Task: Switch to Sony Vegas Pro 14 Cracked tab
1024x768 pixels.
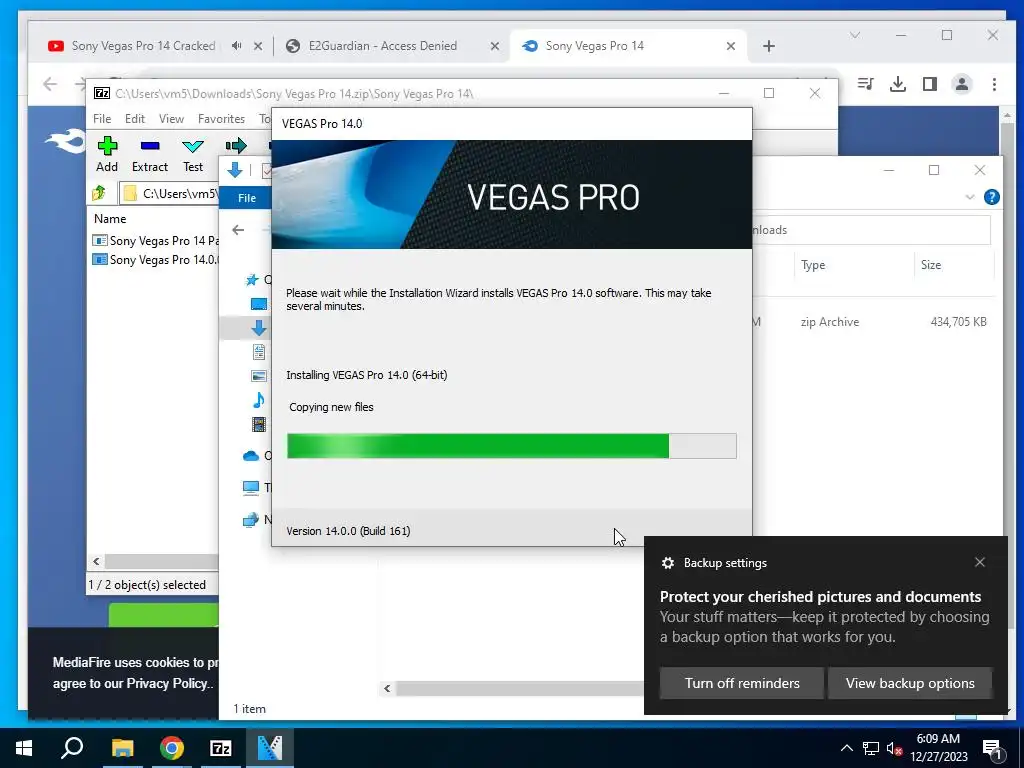Action: 143,46
